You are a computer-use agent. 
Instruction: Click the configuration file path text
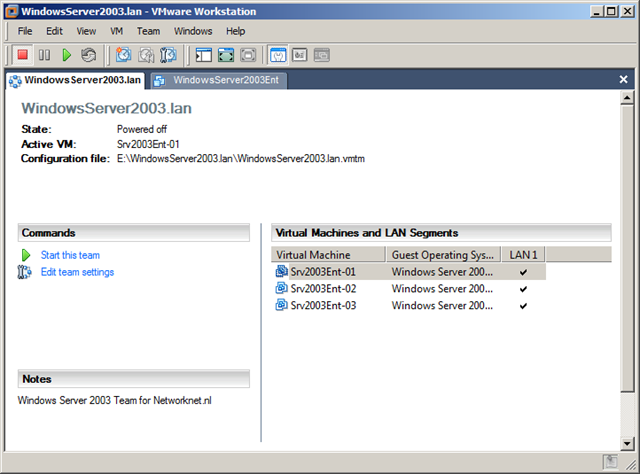[x=241, y=158]
